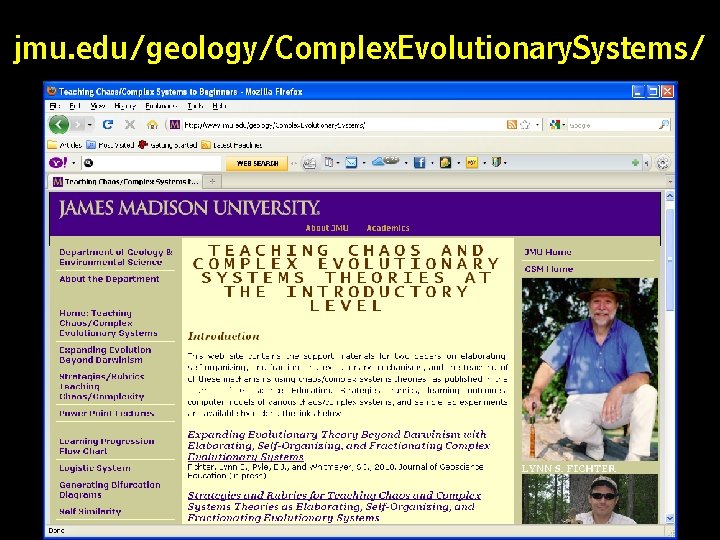The width and height of the screenshot is (720, 540).
Task: Click the Yahoo toolbar search field
Action: point(152,163)
